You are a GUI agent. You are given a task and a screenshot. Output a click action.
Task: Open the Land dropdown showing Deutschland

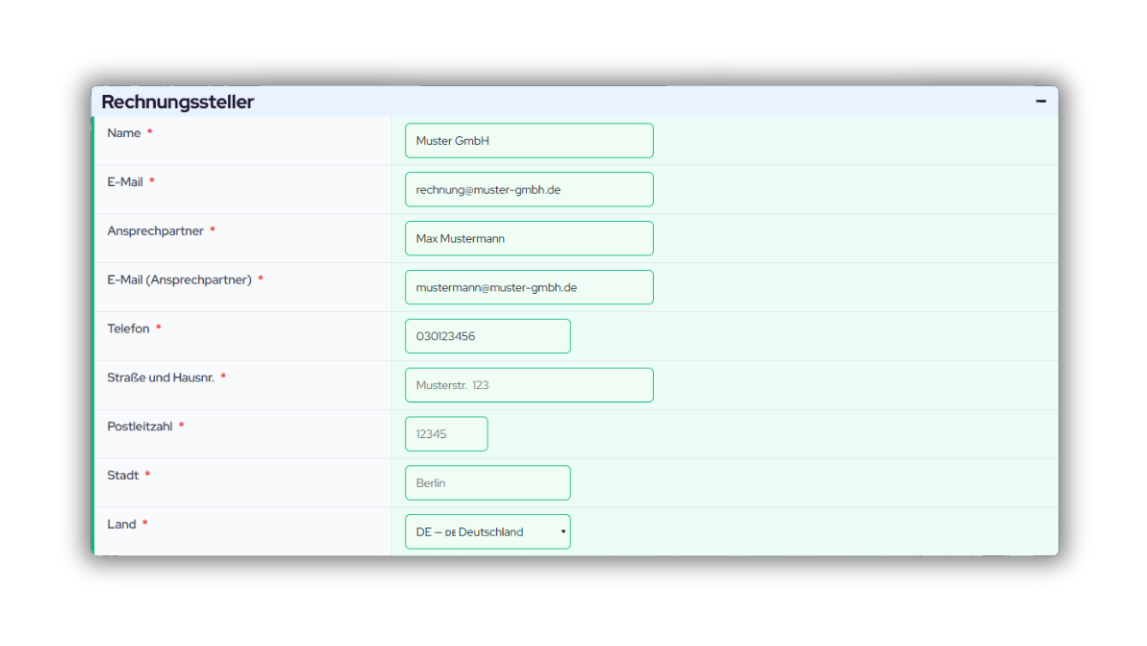point(487,532)
